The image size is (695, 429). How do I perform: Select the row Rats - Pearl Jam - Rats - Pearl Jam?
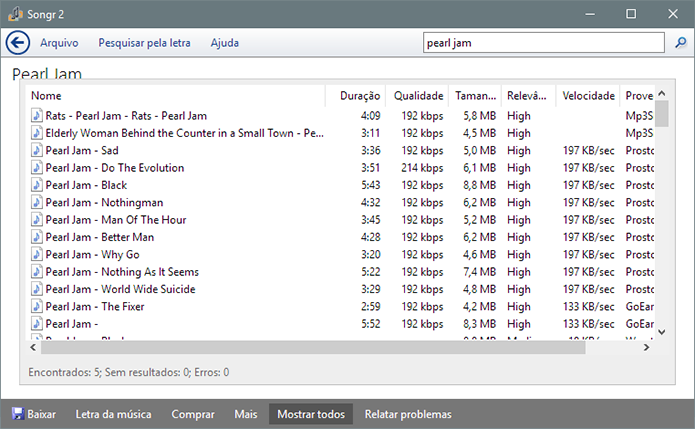point(342,116)
